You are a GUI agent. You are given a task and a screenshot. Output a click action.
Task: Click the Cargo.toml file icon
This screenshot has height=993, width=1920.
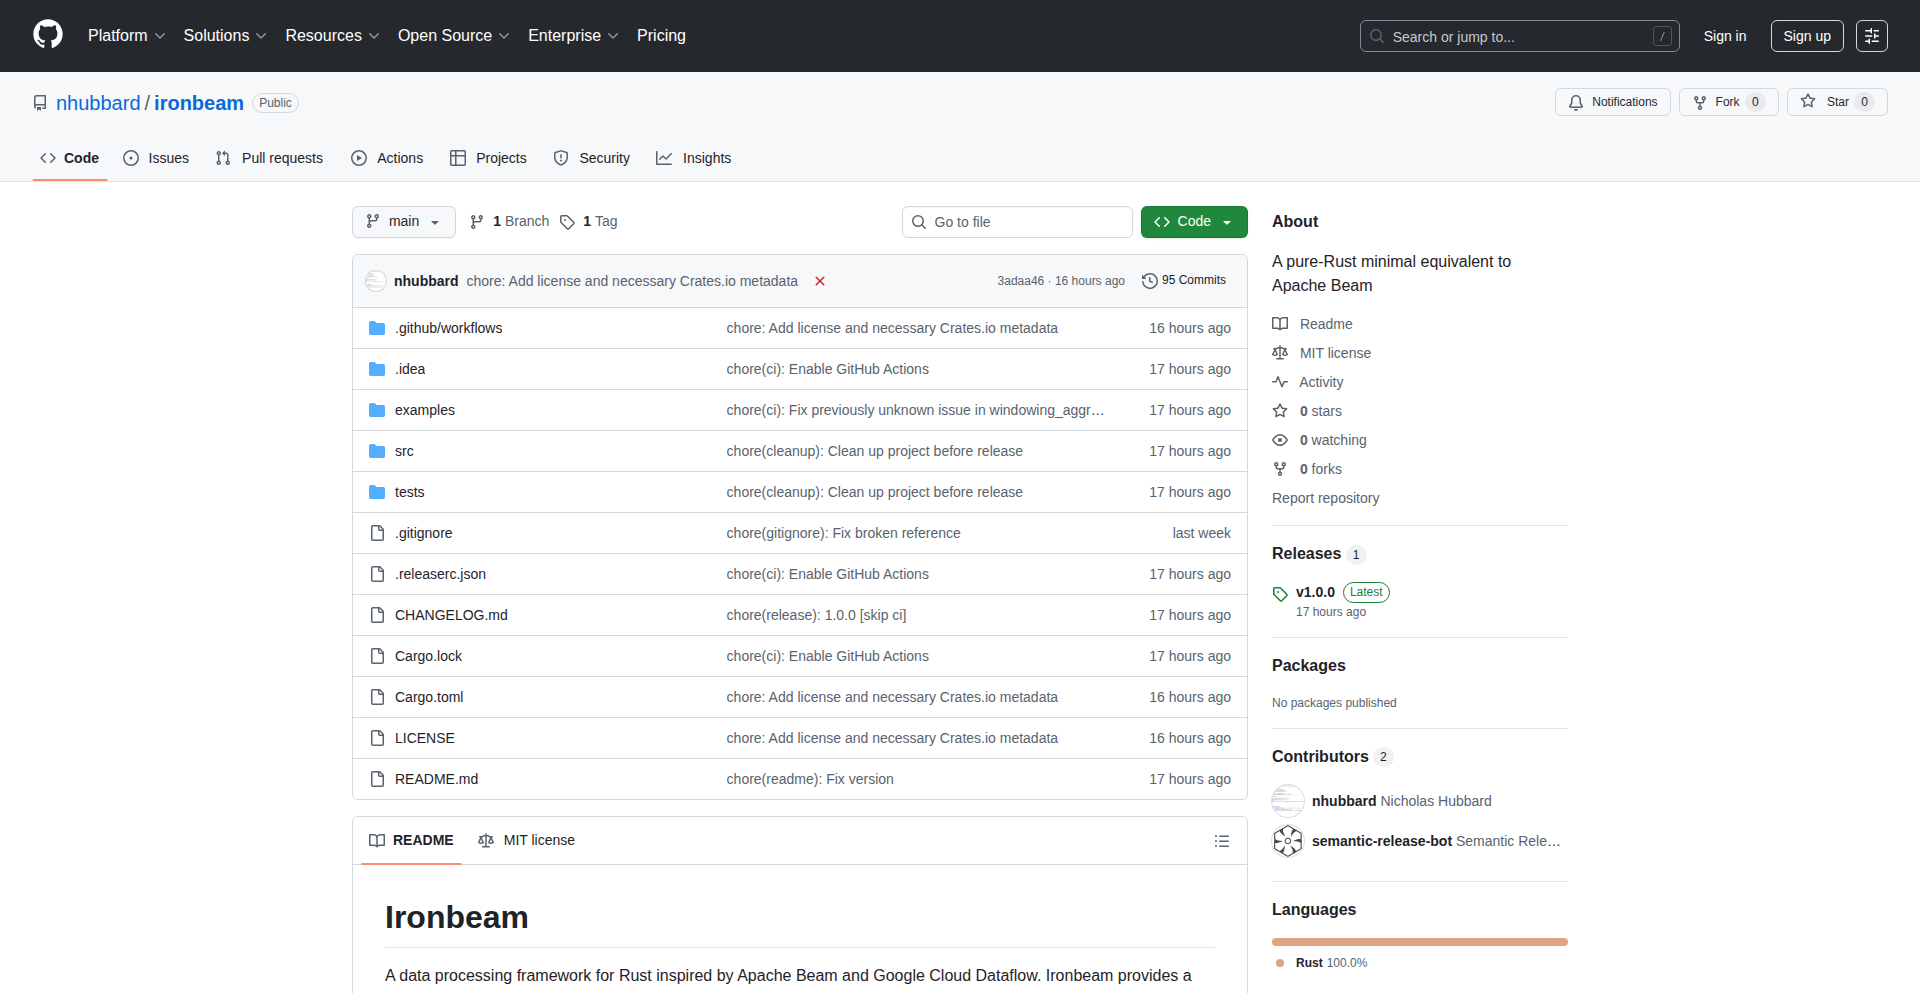click(x=377, y=697)
